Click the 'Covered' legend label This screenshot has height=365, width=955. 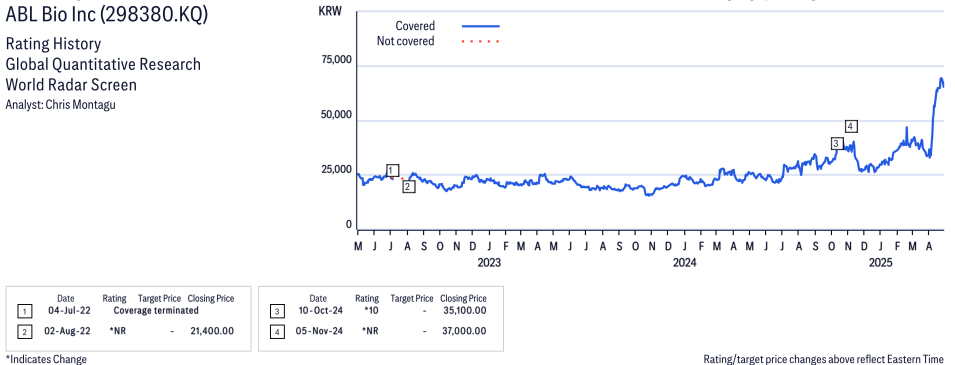(x=415, y=26)
